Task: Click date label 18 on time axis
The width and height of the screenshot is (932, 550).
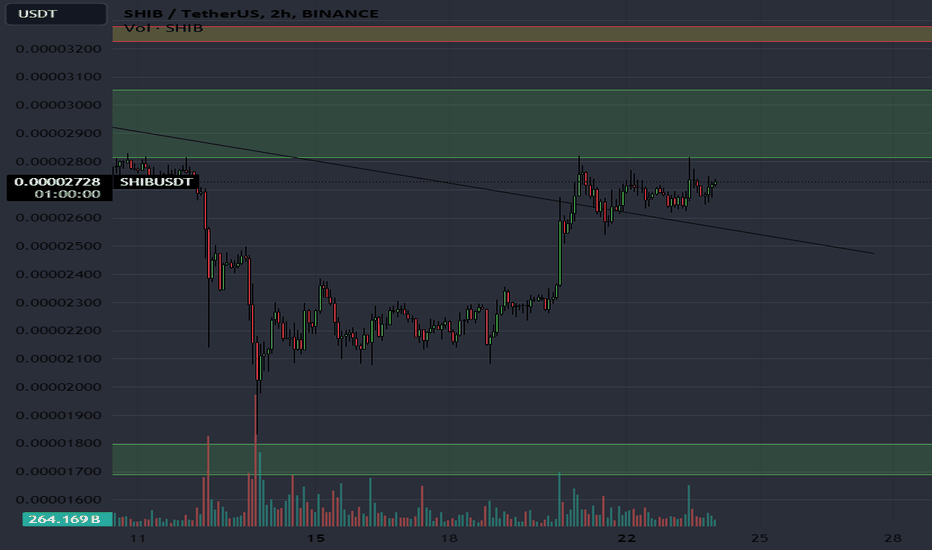Action: [449, 538]
